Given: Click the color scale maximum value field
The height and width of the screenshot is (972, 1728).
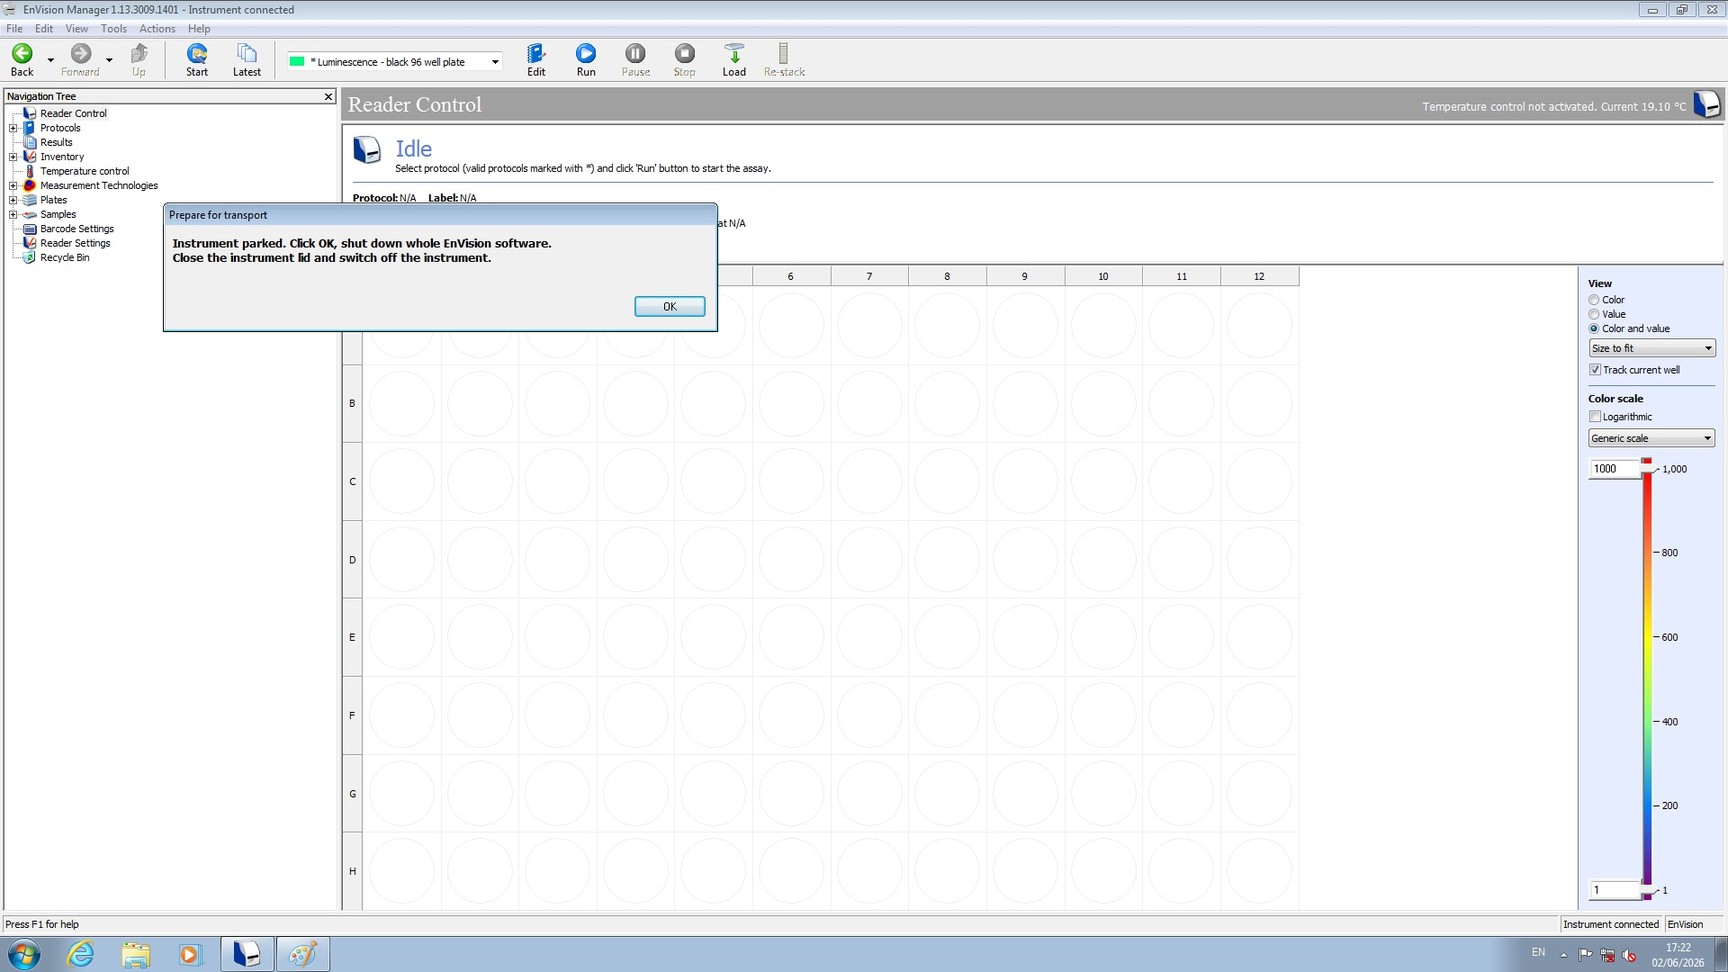Looking at the screenshot, I should click(x=1614, y=469).
